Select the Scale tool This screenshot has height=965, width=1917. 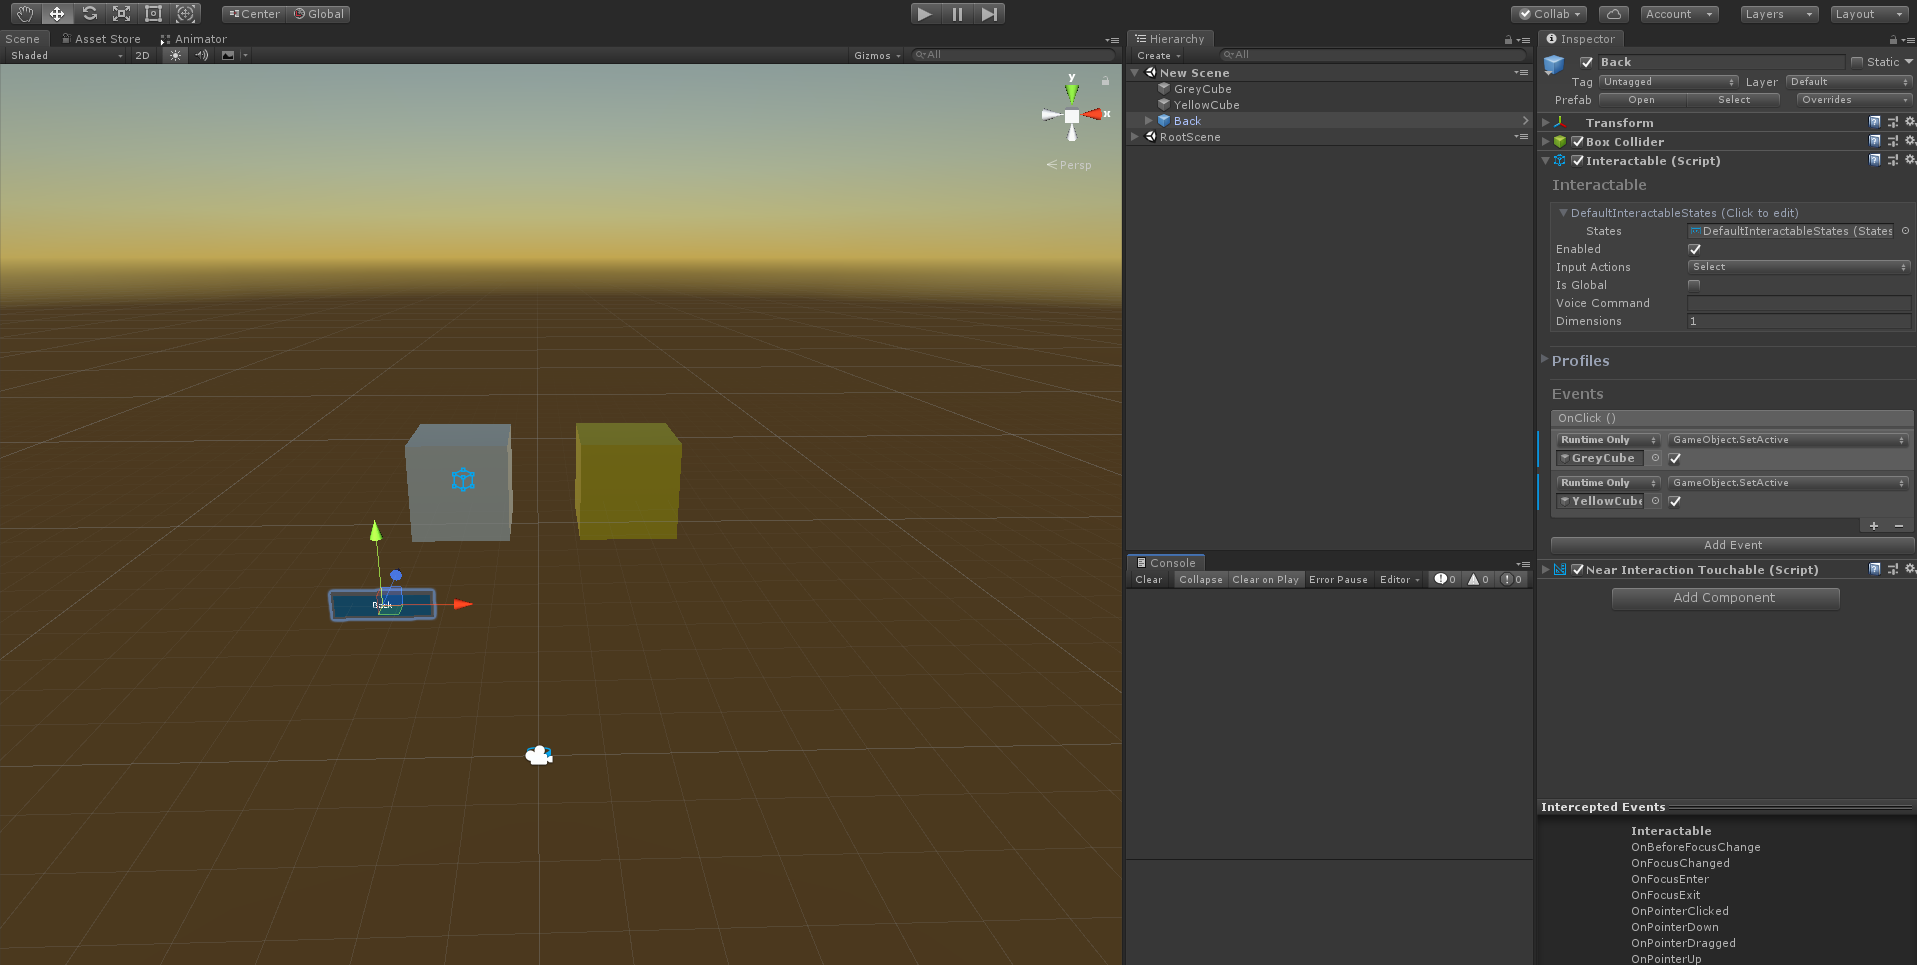pyautogui.click(x=121, y=13)
